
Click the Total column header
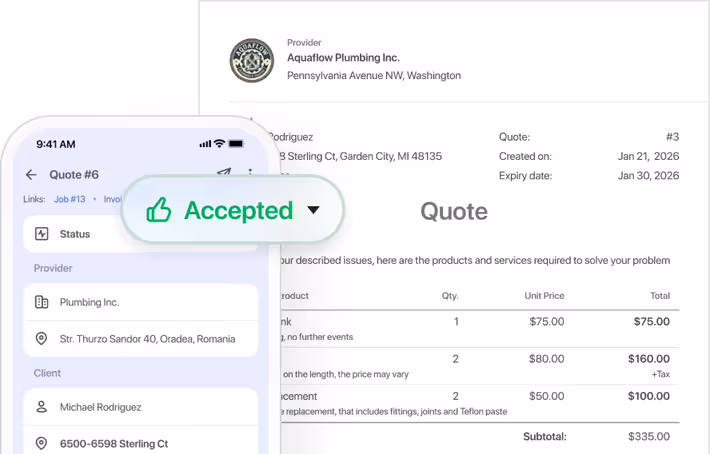(660, 296)
